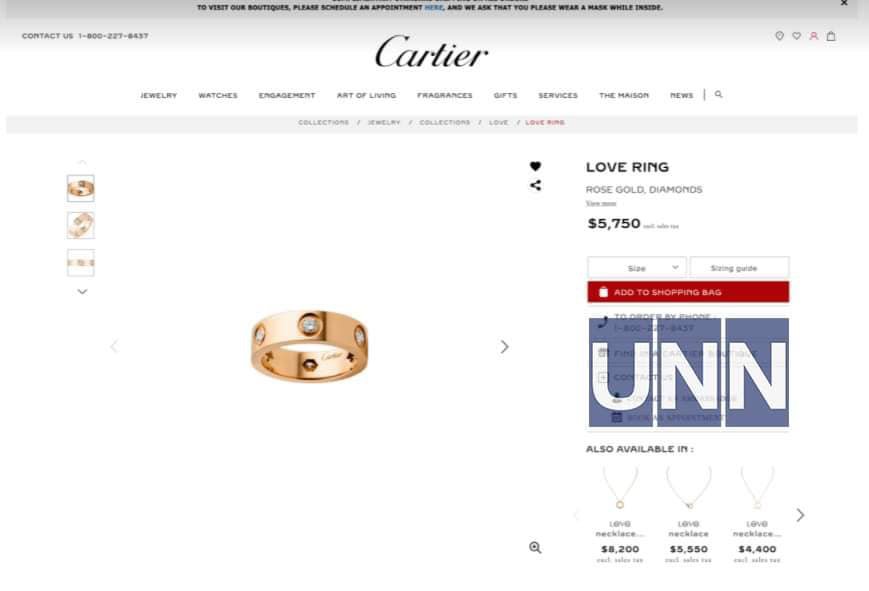The height and width of the screenshot is (591, 869).
Task: Select the second ring thumbnail
Action: (x=81, y=225)
